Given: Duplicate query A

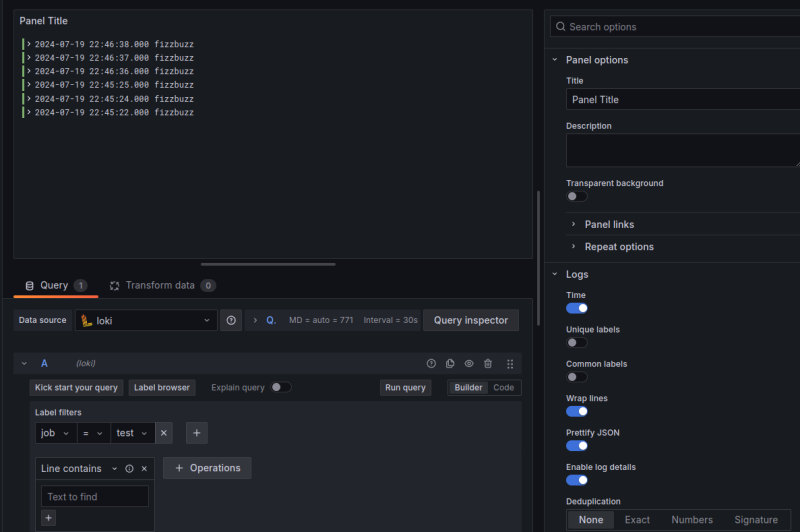Looking at the screenshot, I should coord(450,364).
